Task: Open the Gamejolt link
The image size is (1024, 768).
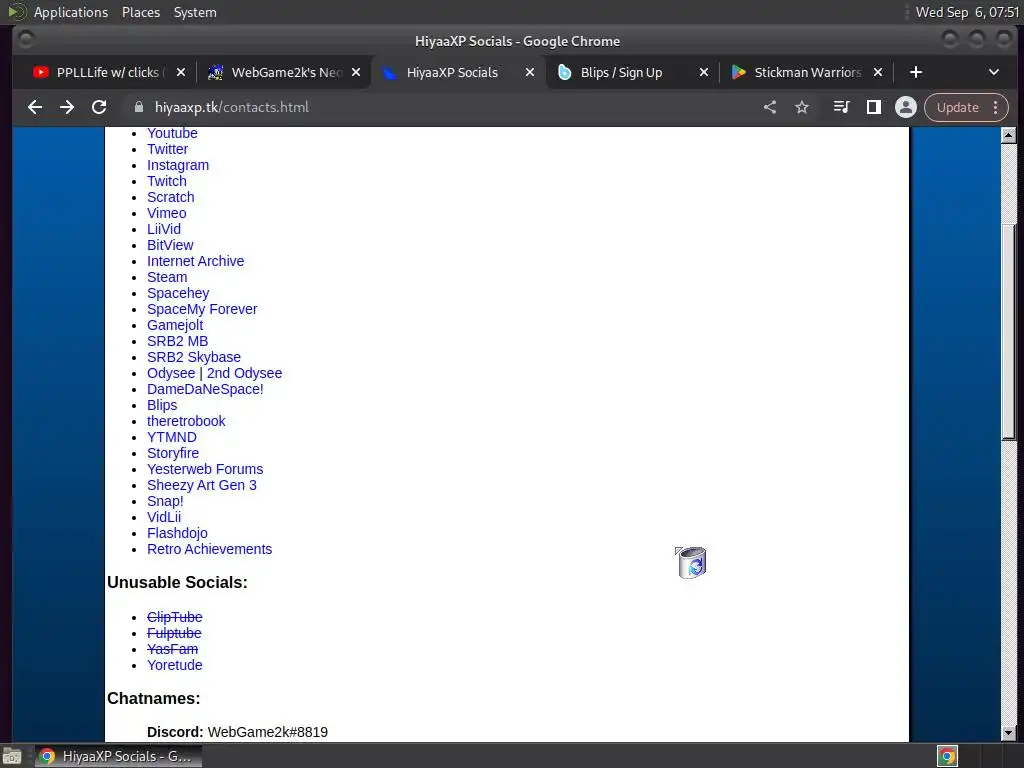Action: coord(175,325)
